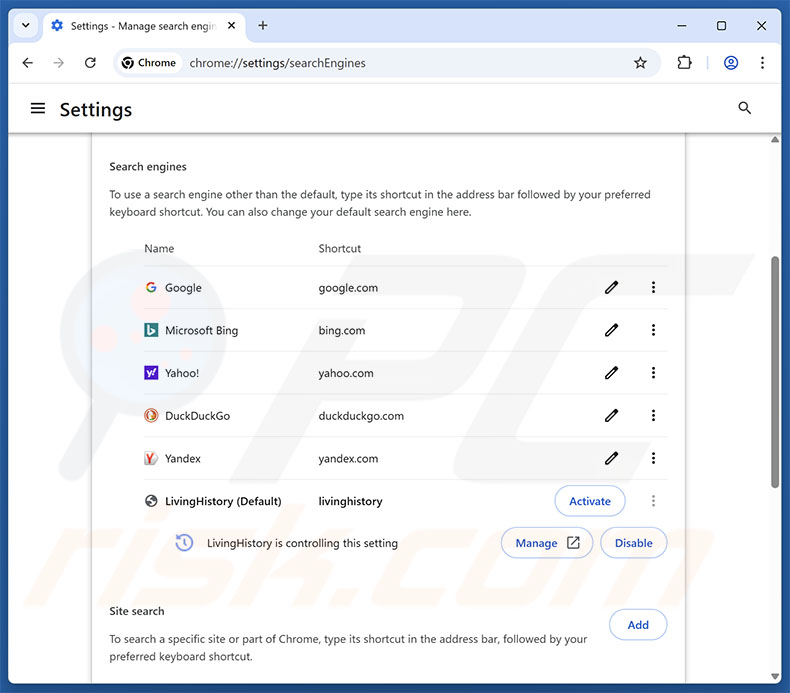Open Chrome three-dot main menu

click(762, 63)
